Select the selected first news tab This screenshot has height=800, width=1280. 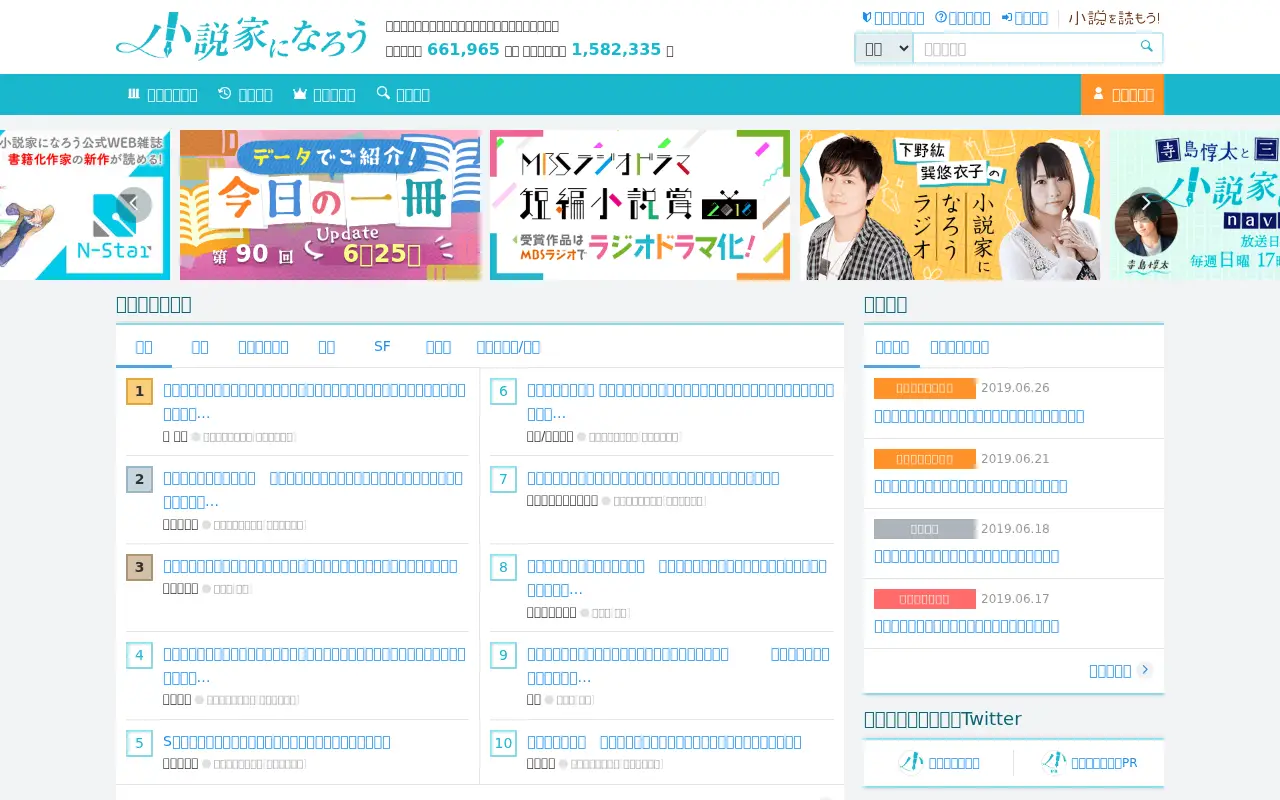892,346
